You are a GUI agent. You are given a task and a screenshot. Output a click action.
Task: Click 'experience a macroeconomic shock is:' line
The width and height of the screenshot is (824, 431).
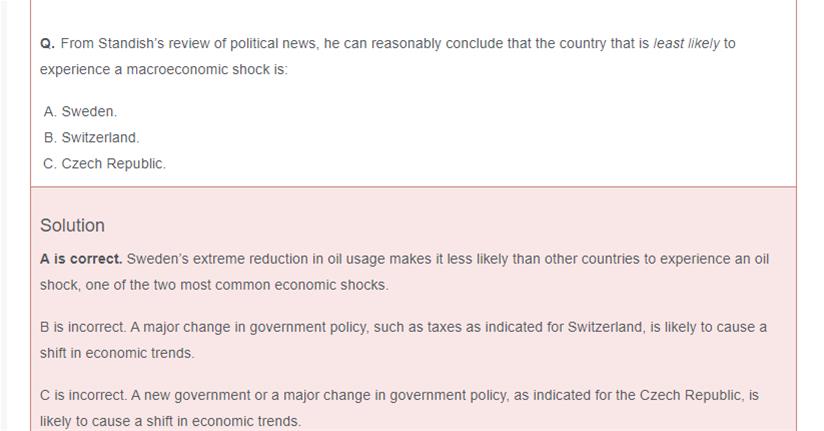(x=163, y=70)
